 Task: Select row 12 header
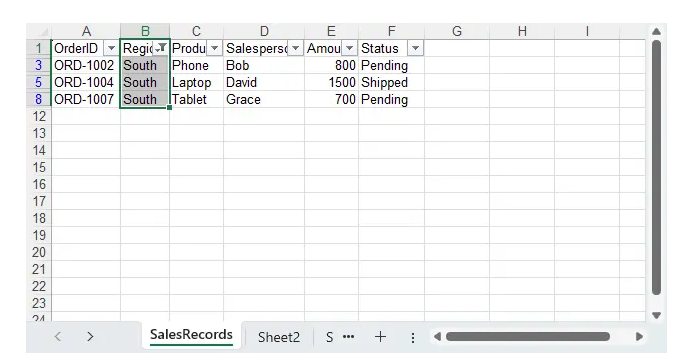38,116
